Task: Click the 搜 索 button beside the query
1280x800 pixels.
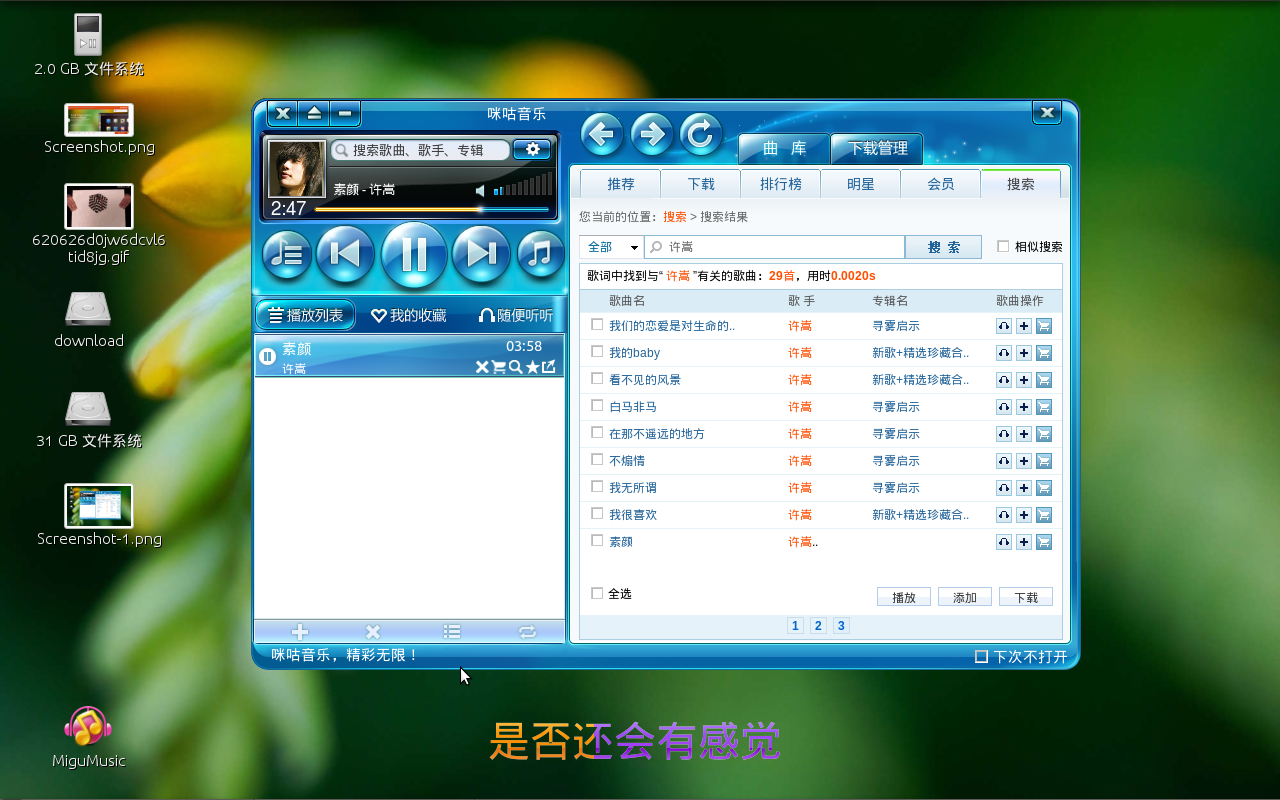Action: tap(943, 247)
